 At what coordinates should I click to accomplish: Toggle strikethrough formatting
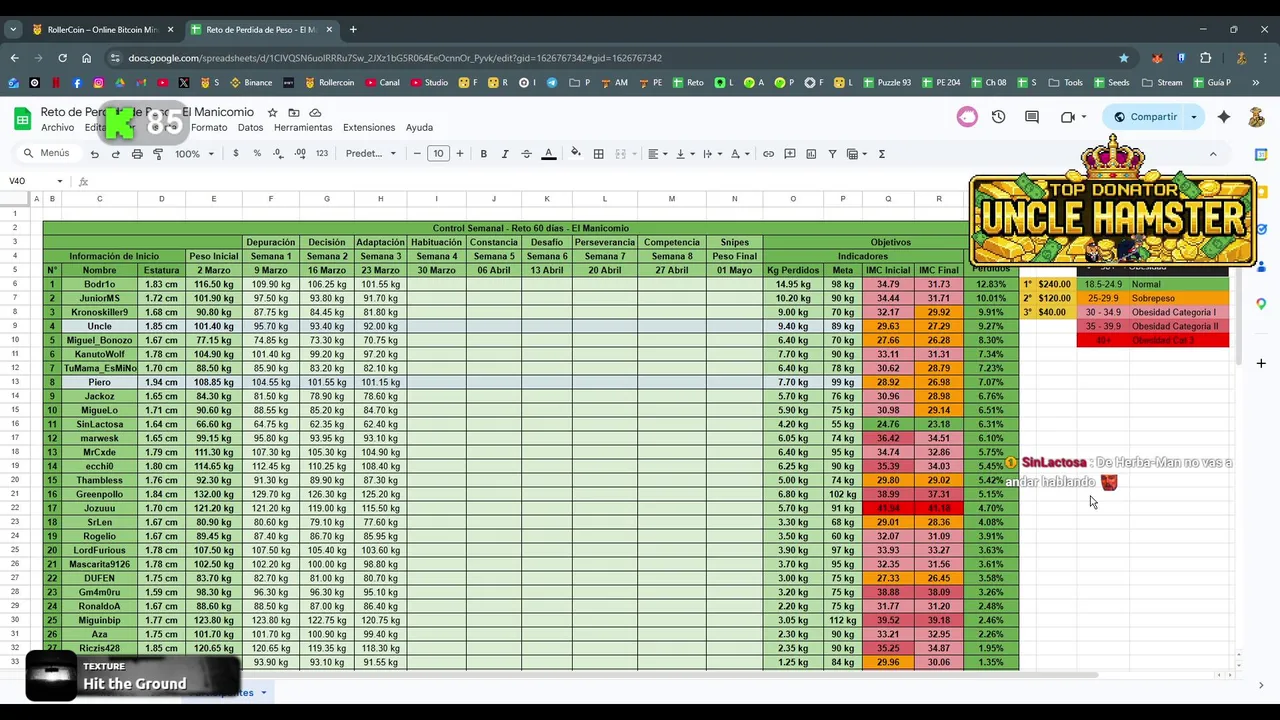[x=527, y=154]
